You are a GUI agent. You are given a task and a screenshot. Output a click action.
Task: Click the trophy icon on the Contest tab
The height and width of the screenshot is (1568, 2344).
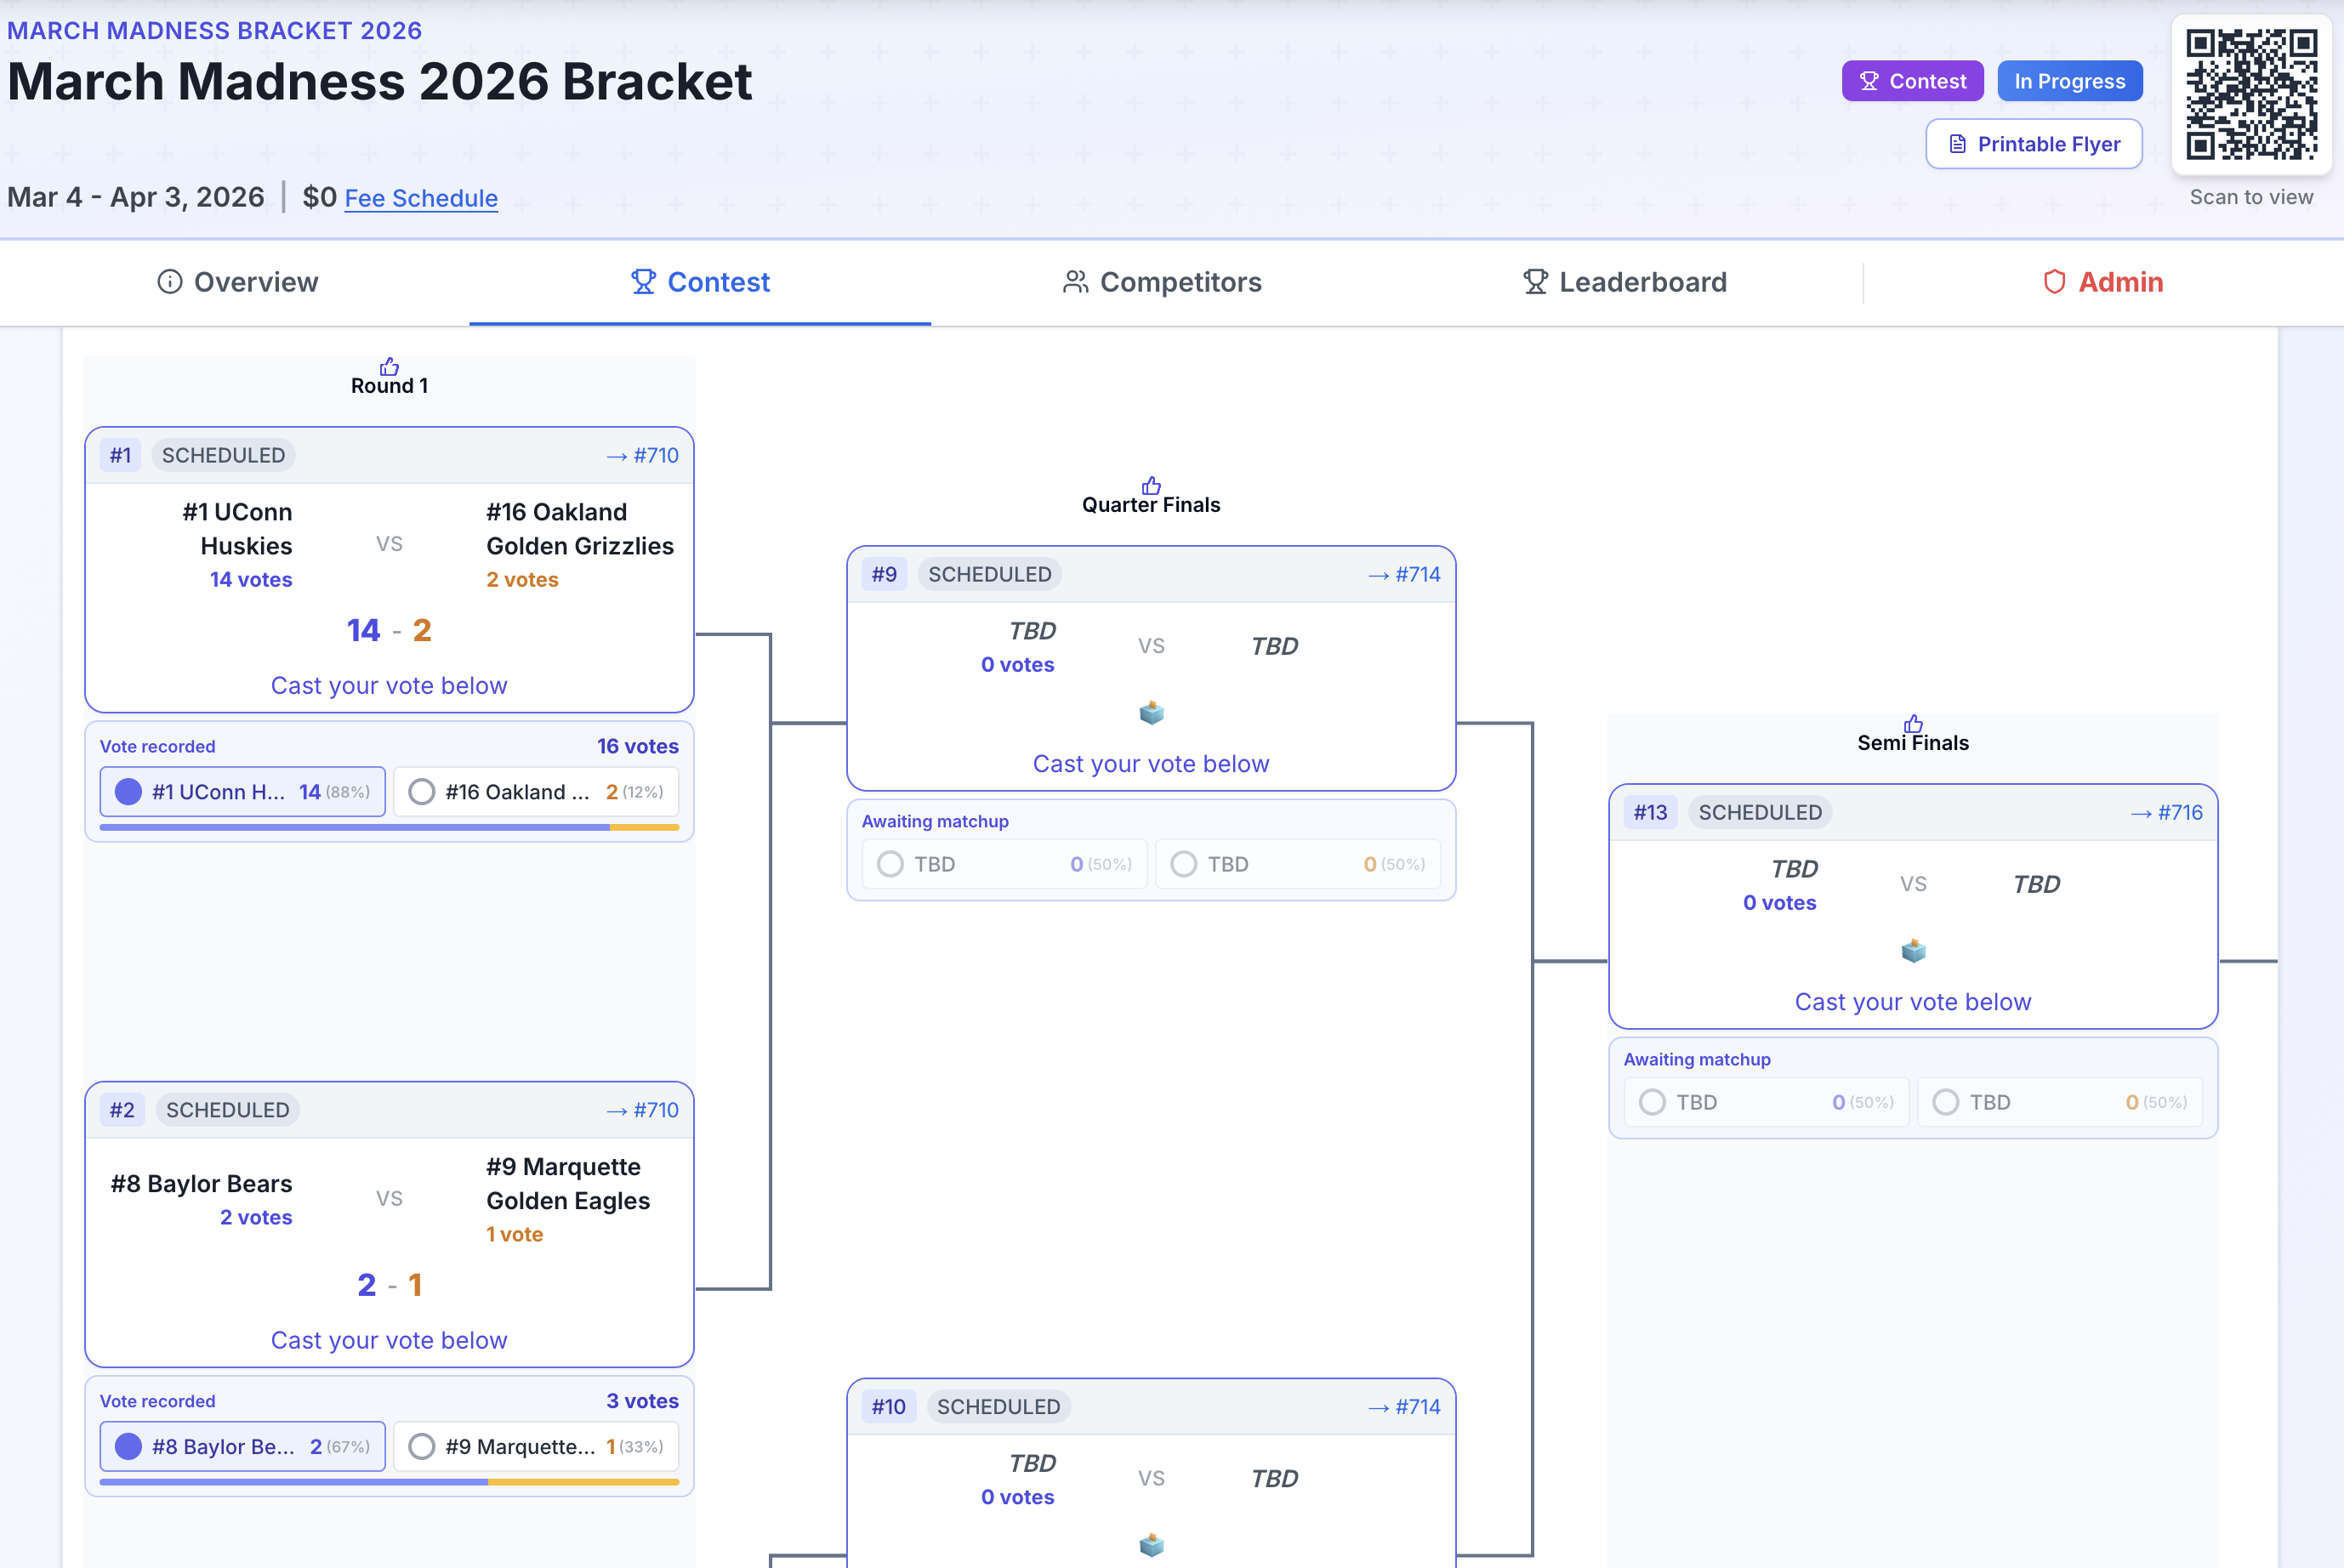tap(644, 281)
